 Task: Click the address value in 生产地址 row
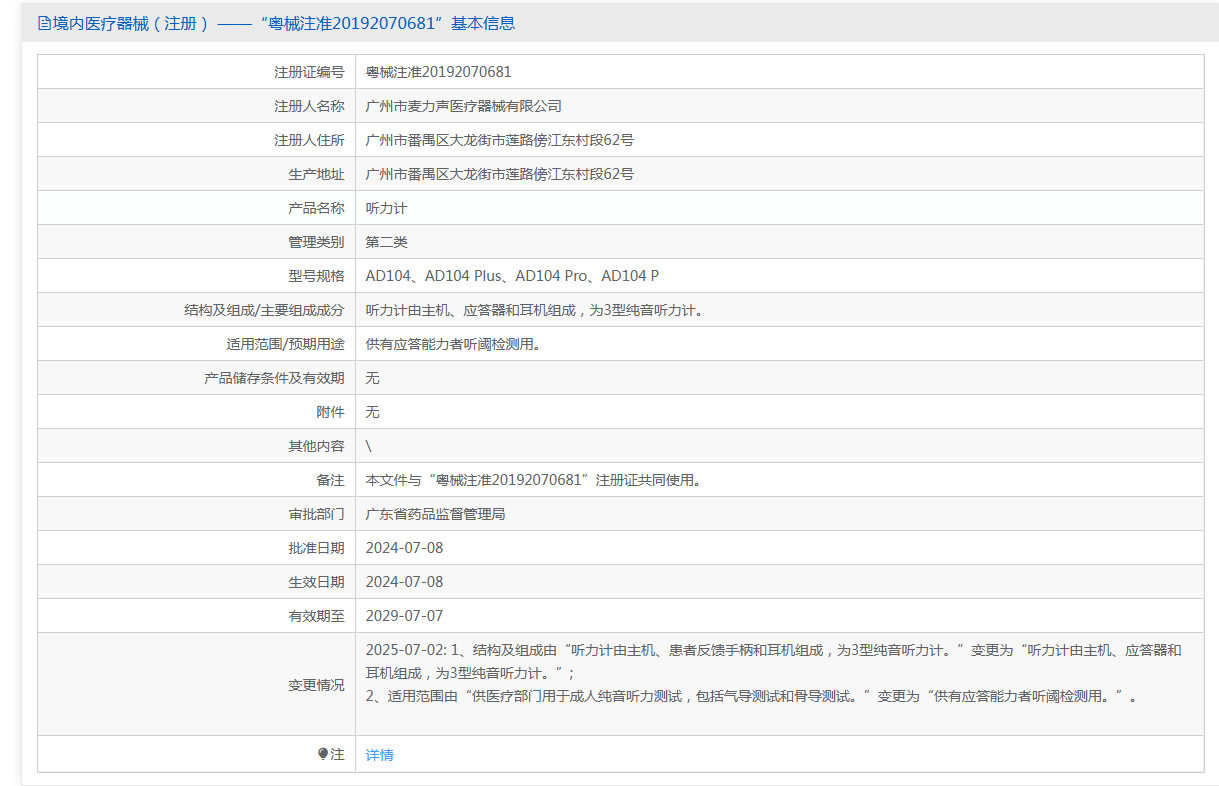pyautogui.click(x=500, y=174)
